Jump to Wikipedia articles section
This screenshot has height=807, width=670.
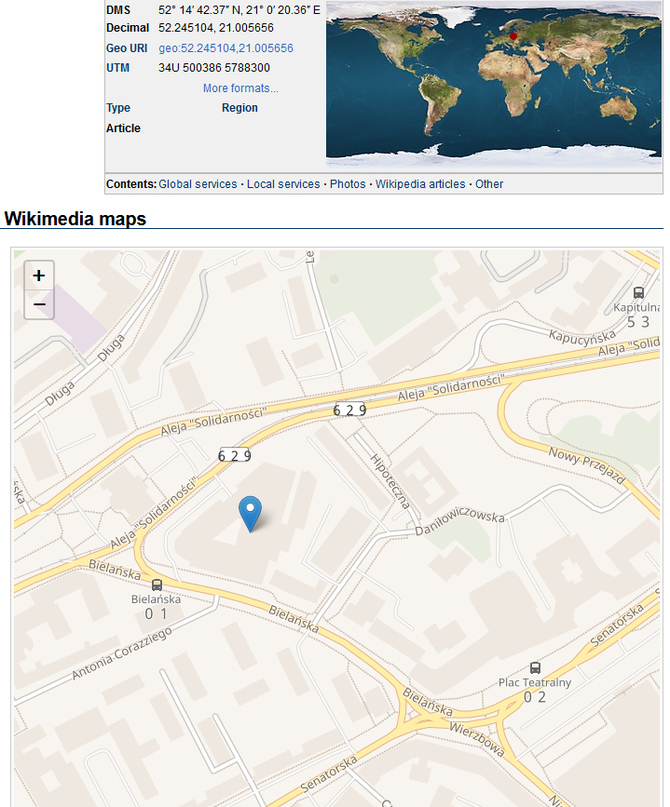click(x=420, y=184)
